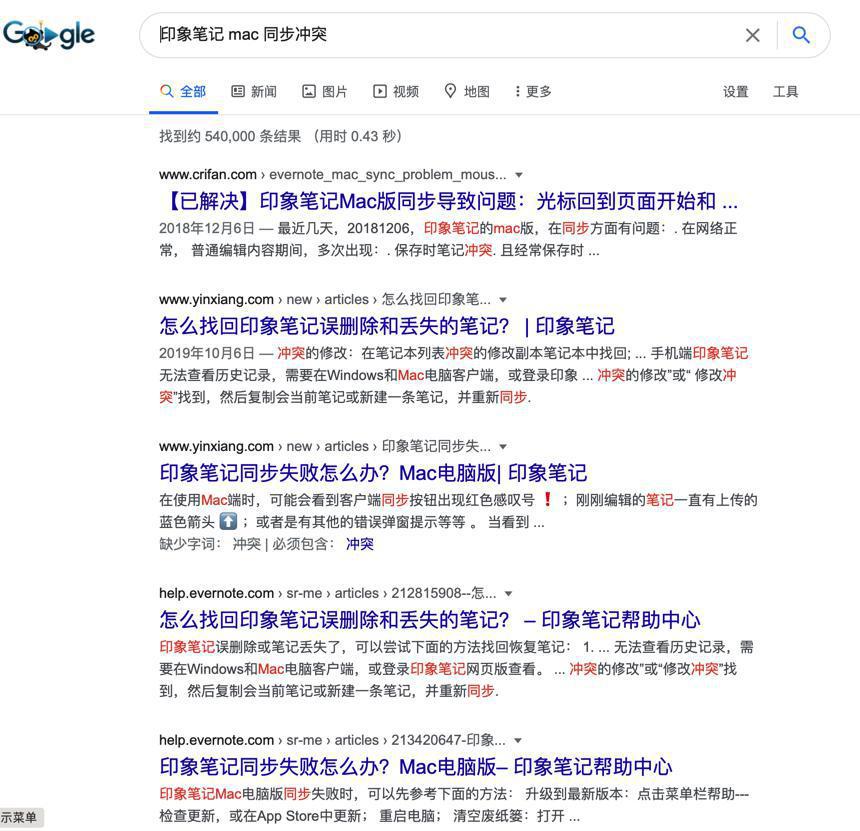This screenshot has width=860, height=831.
Task: Click the map pin icon beside 地图
Action: 450,91
